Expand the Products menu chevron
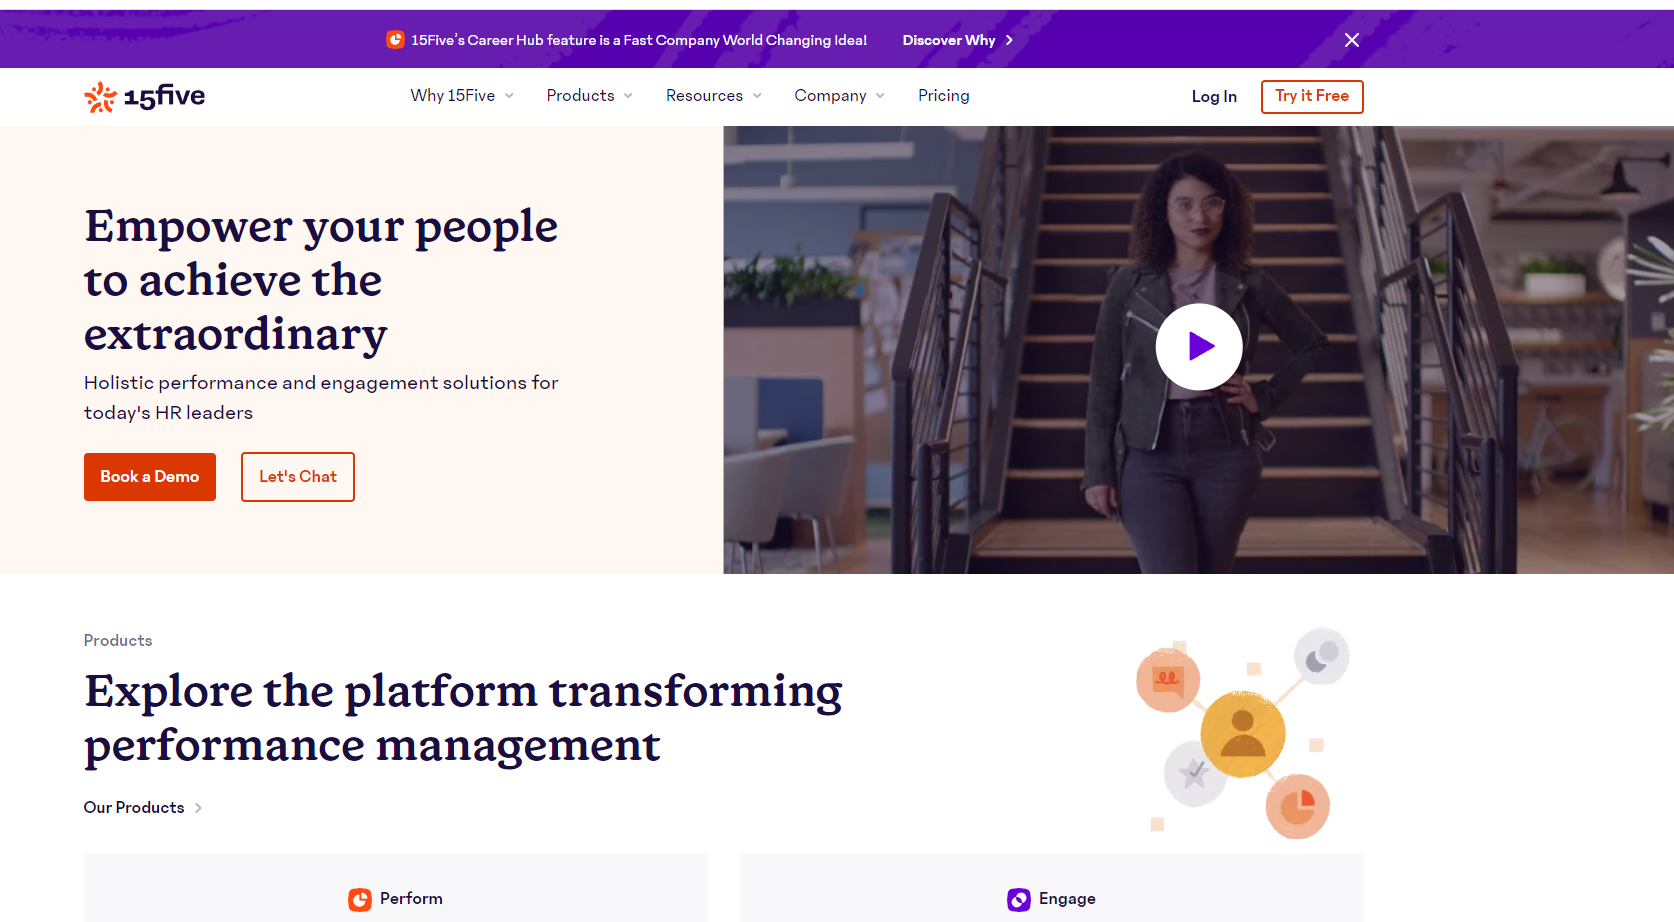 click(628, 96)
